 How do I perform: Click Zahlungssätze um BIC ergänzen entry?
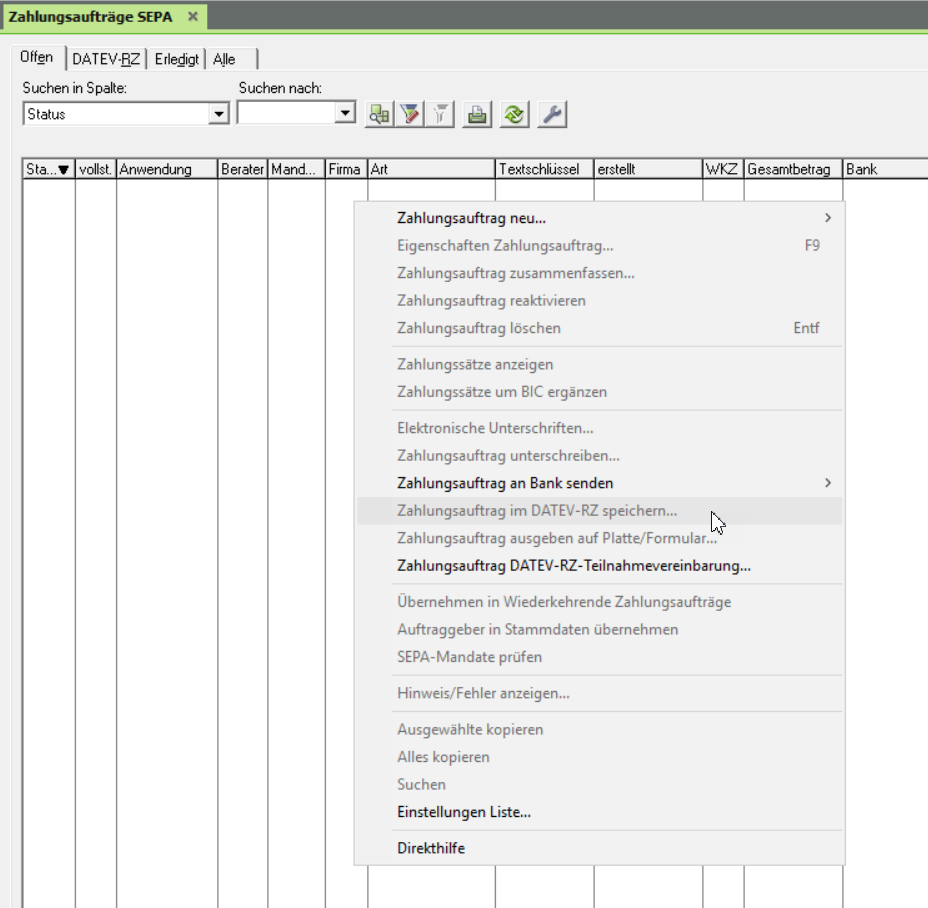coord(600,391)
